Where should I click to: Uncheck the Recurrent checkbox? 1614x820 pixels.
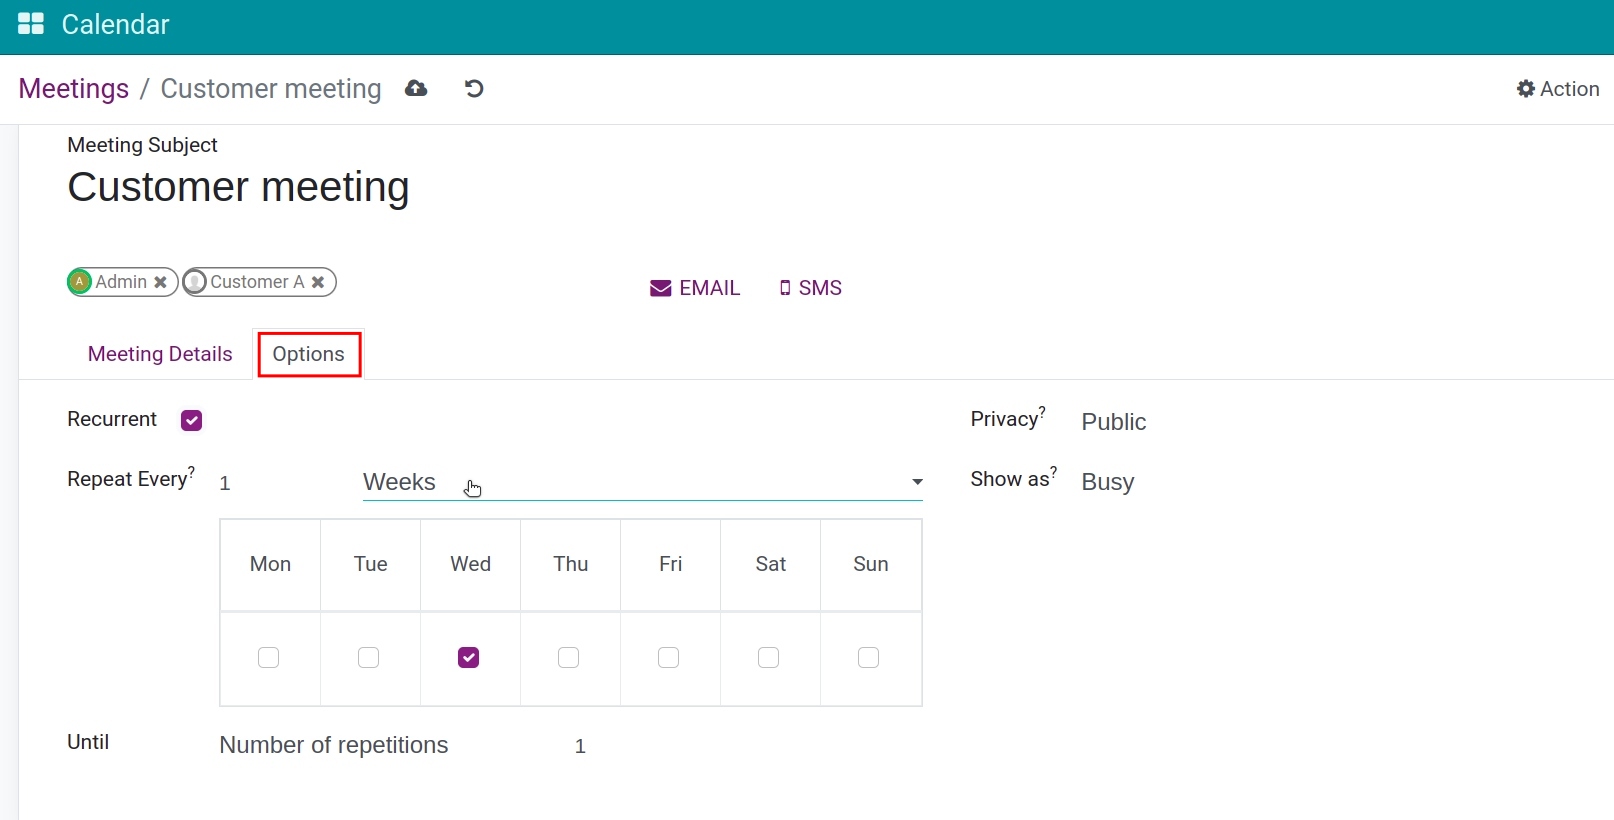click(x=192, y=421)
